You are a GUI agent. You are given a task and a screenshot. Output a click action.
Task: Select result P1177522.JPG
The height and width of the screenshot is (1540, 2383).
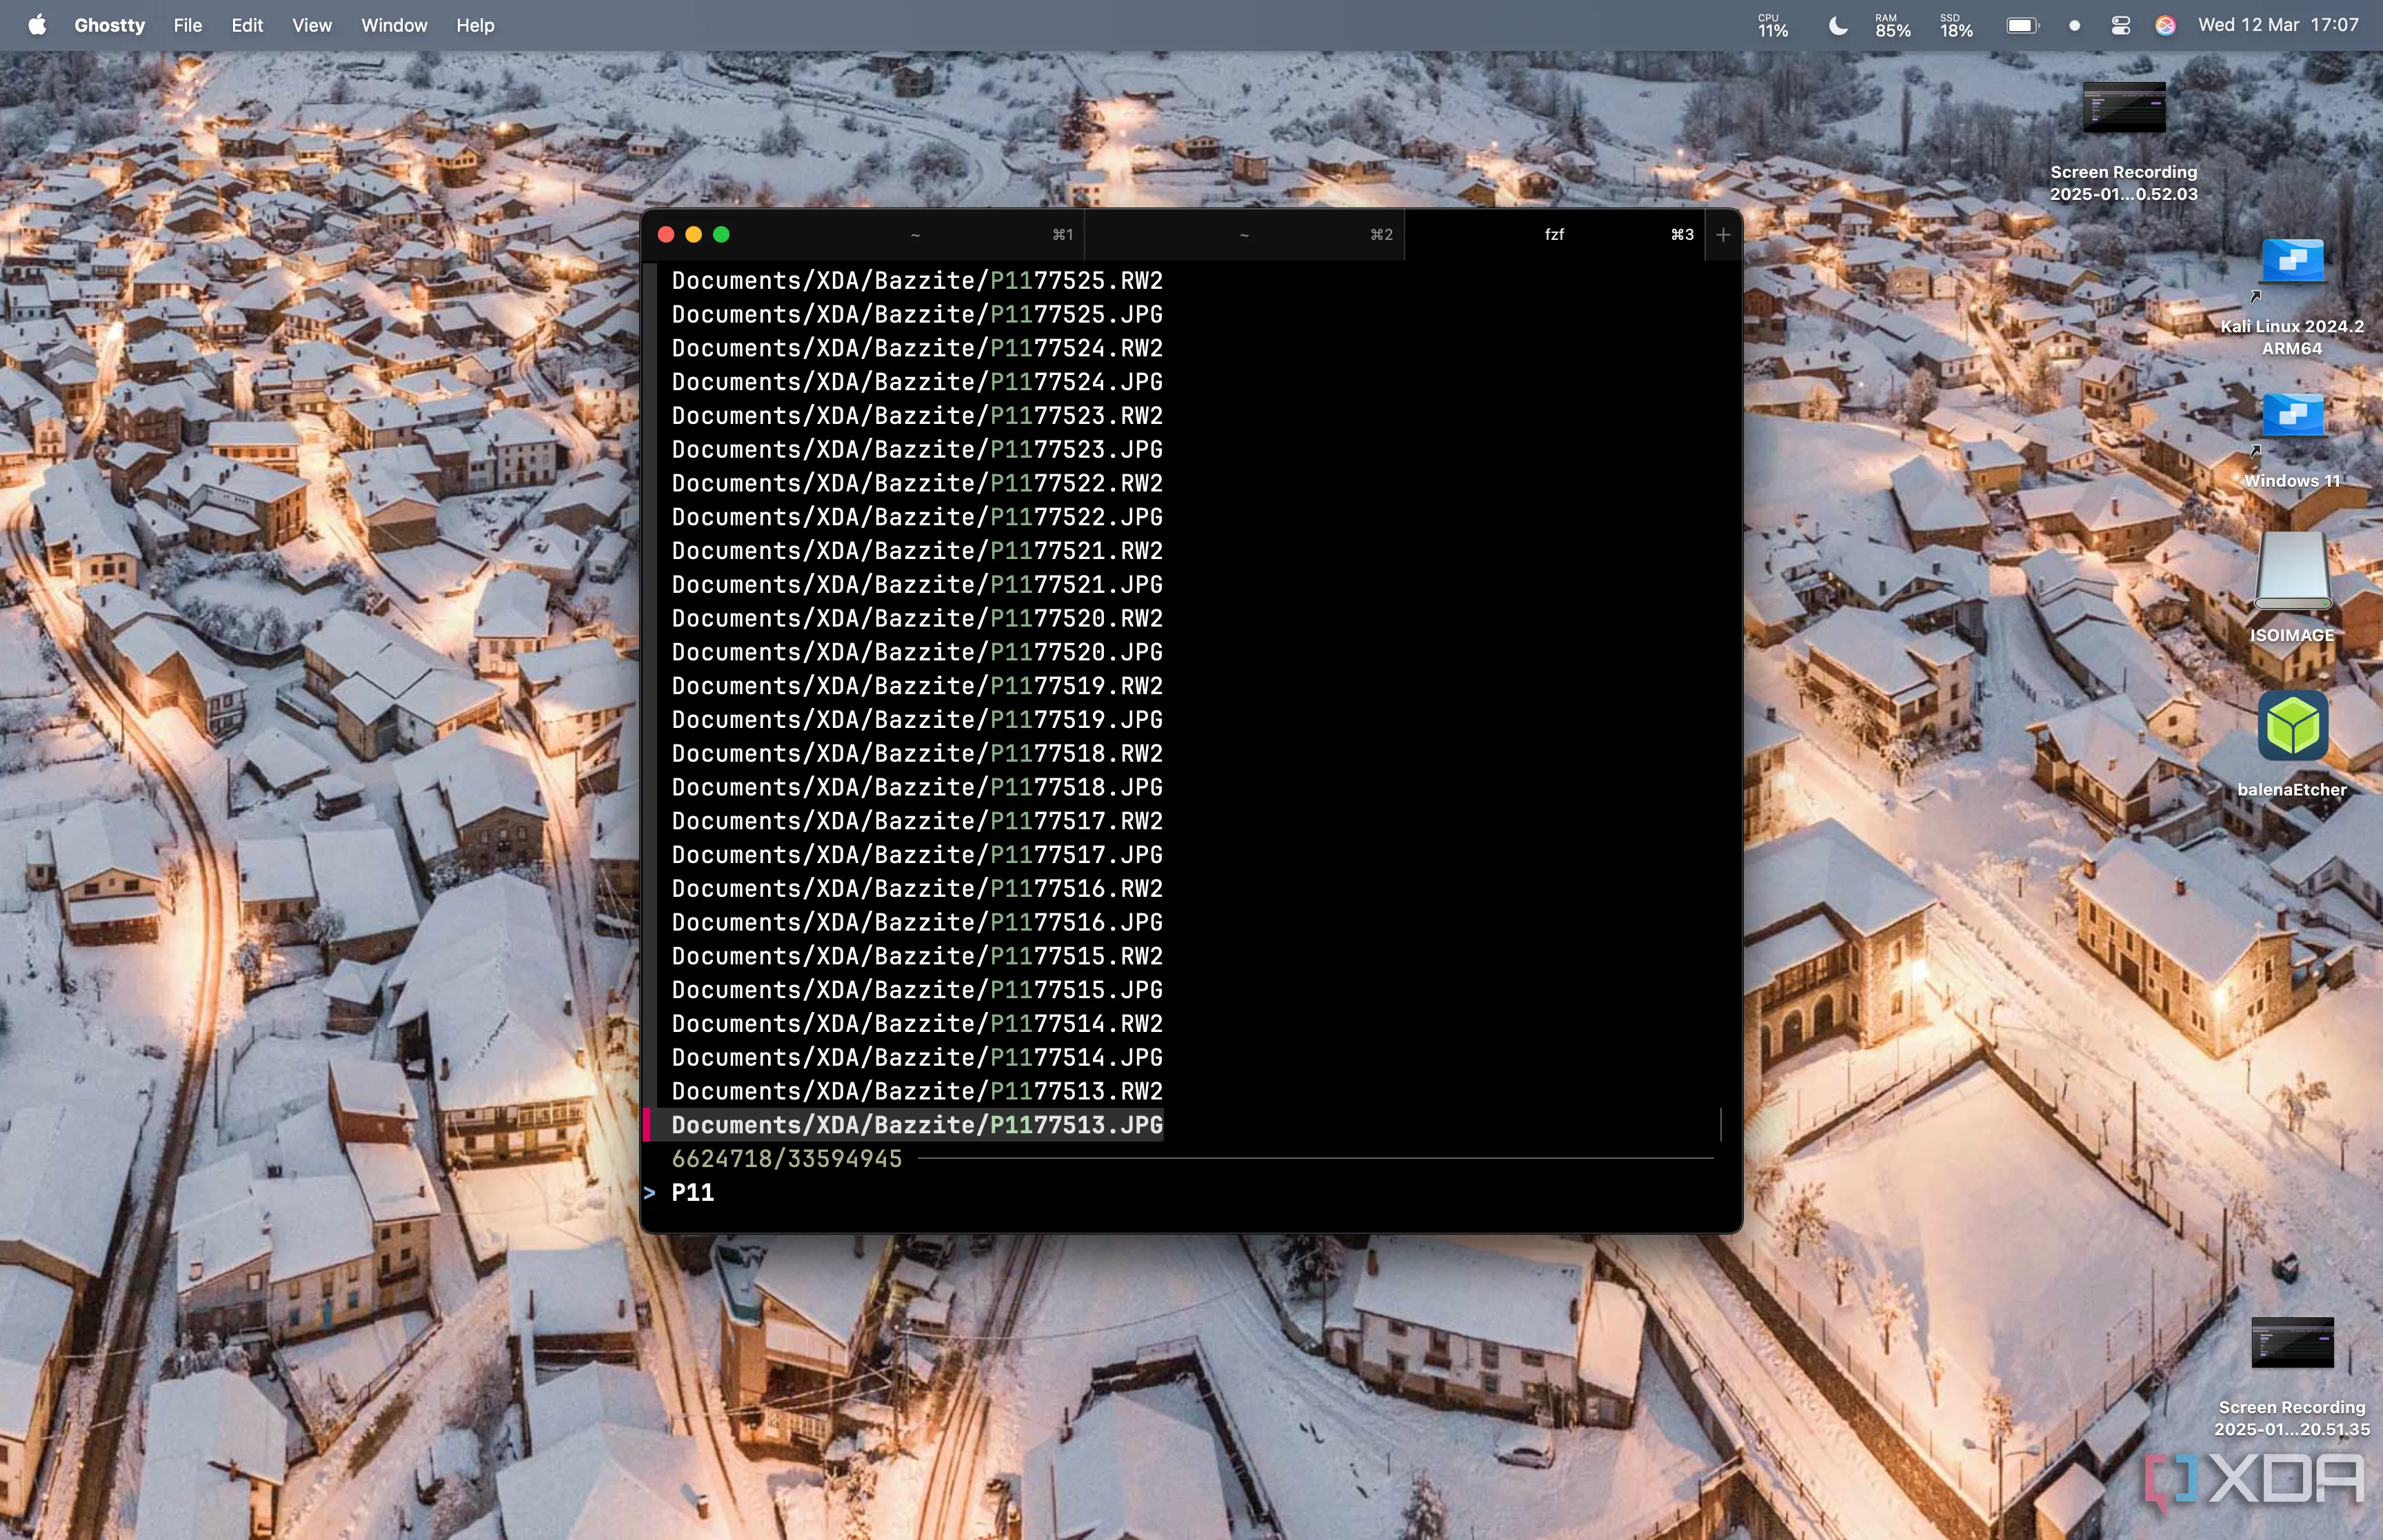pyautogui.click(x=917, y=517)
